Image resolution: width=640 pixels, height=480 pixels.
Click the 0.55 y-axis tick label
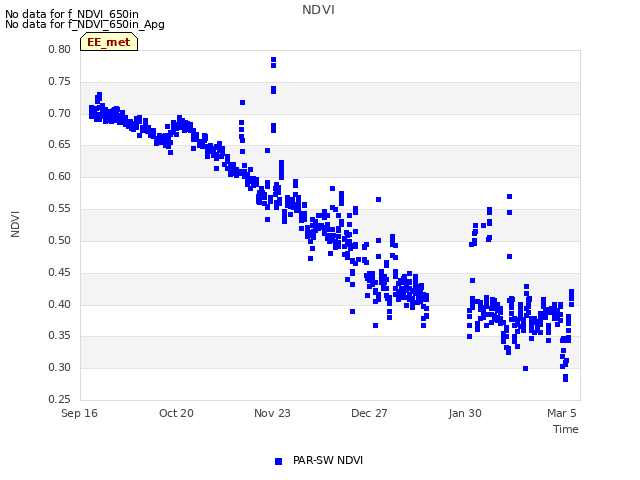click(x=59, y=208)
